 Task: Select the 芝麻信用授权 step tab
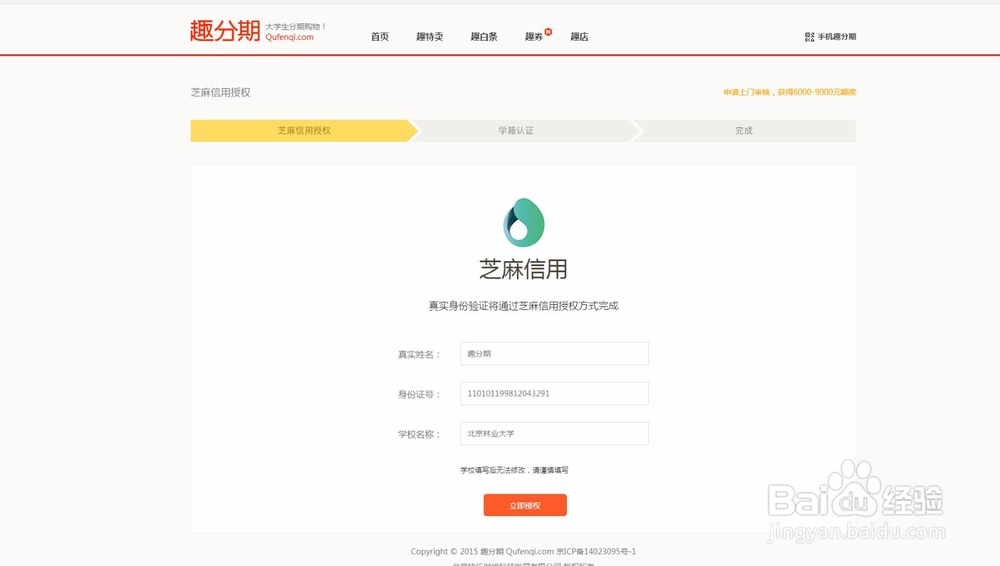point(304,131)
